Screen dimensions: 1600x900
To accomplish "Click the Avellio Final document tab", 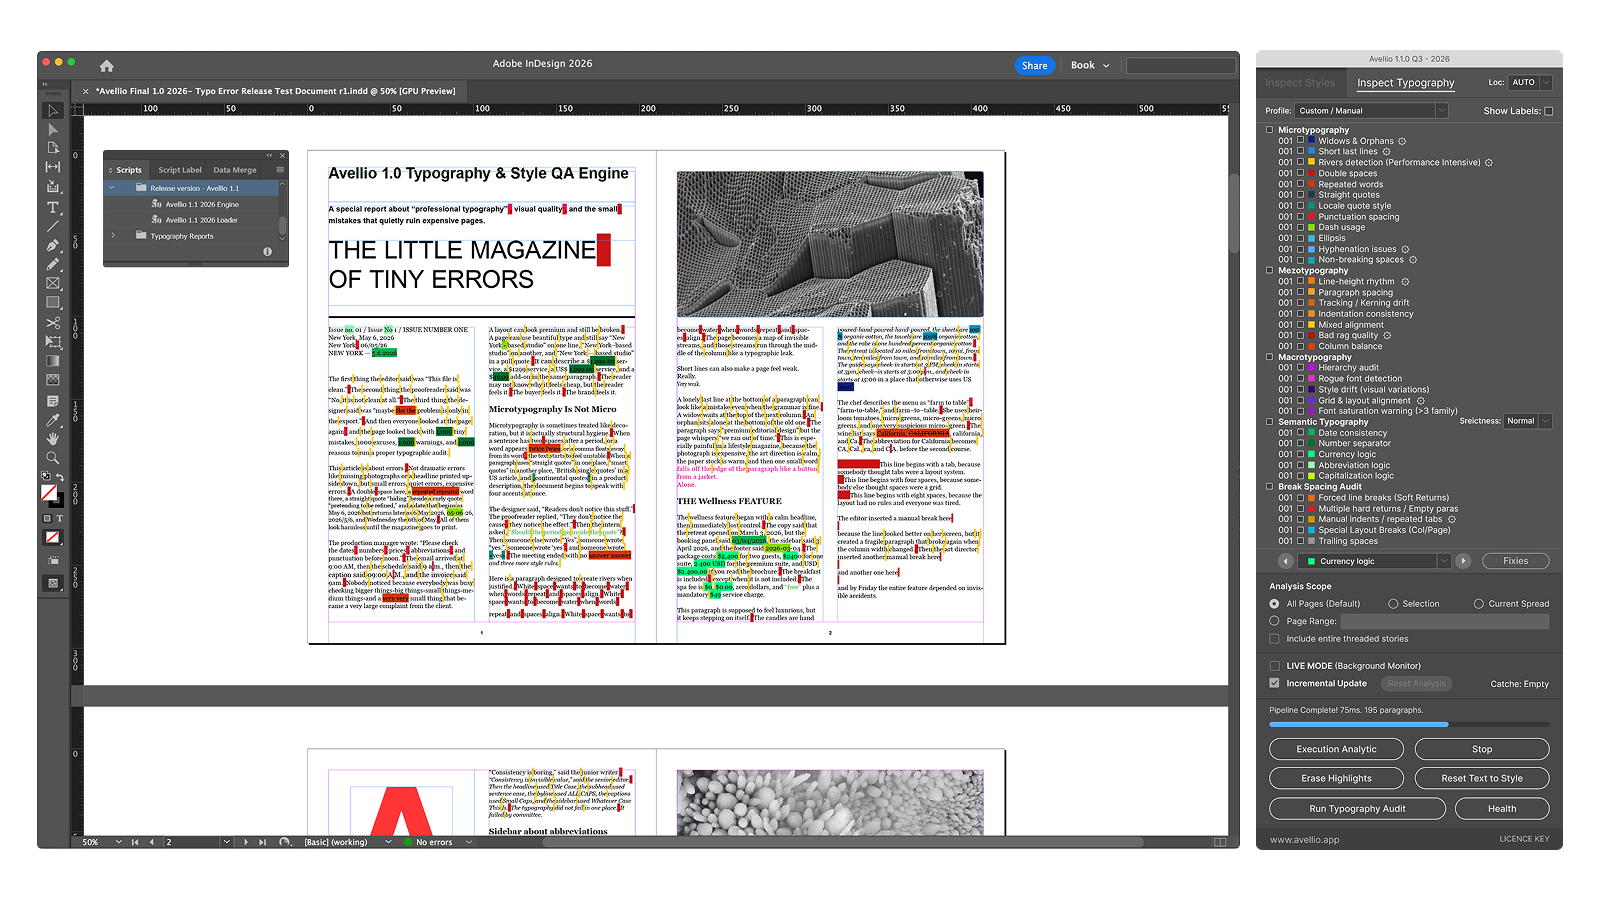I will tap(275, 91).
